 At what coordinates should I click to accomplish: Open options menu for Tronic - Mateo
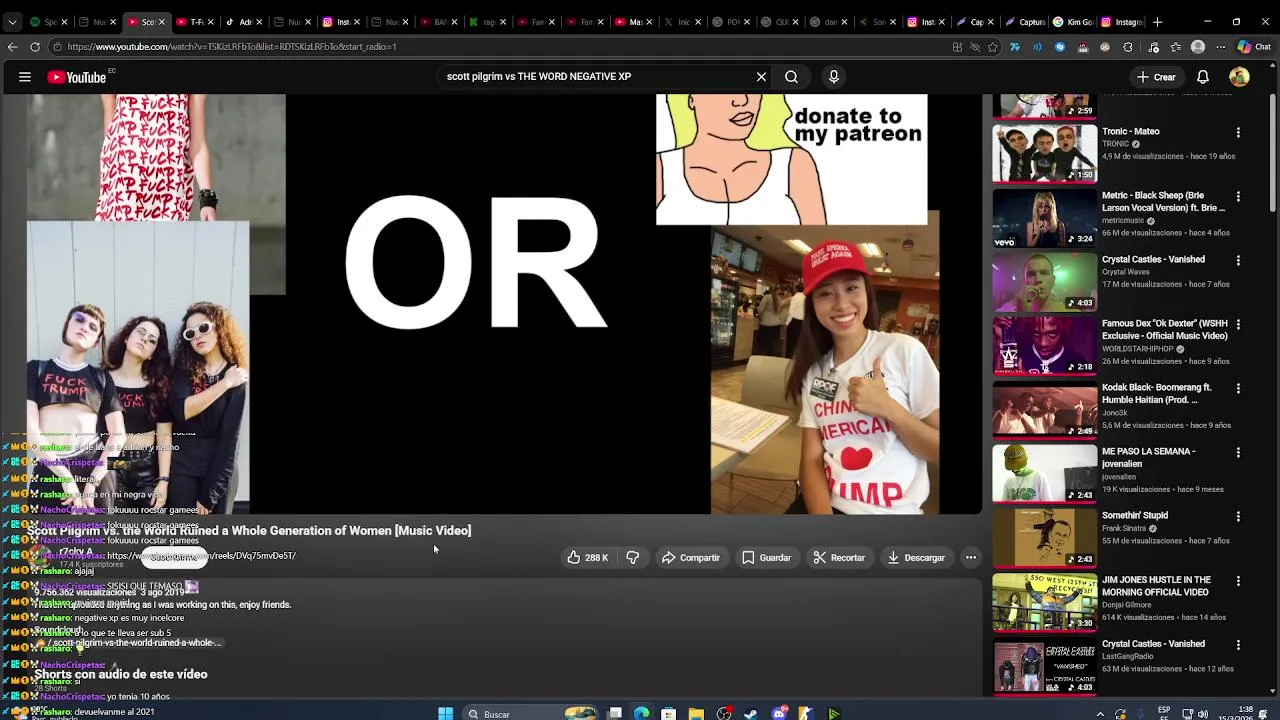[x=1238, y=132]
